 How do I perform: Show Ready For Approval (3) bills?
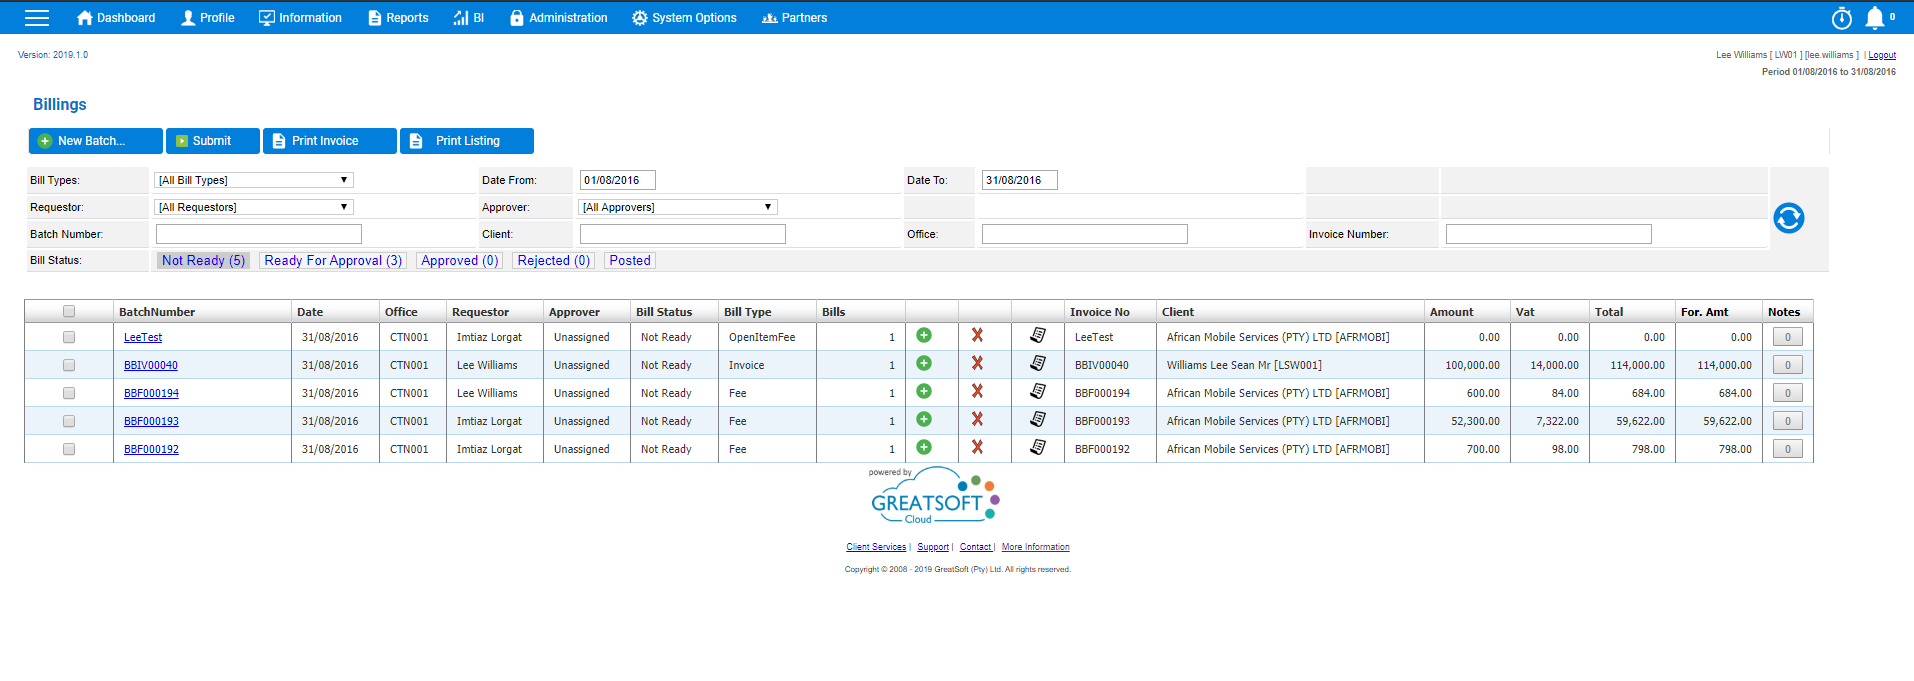pos(333,260)
